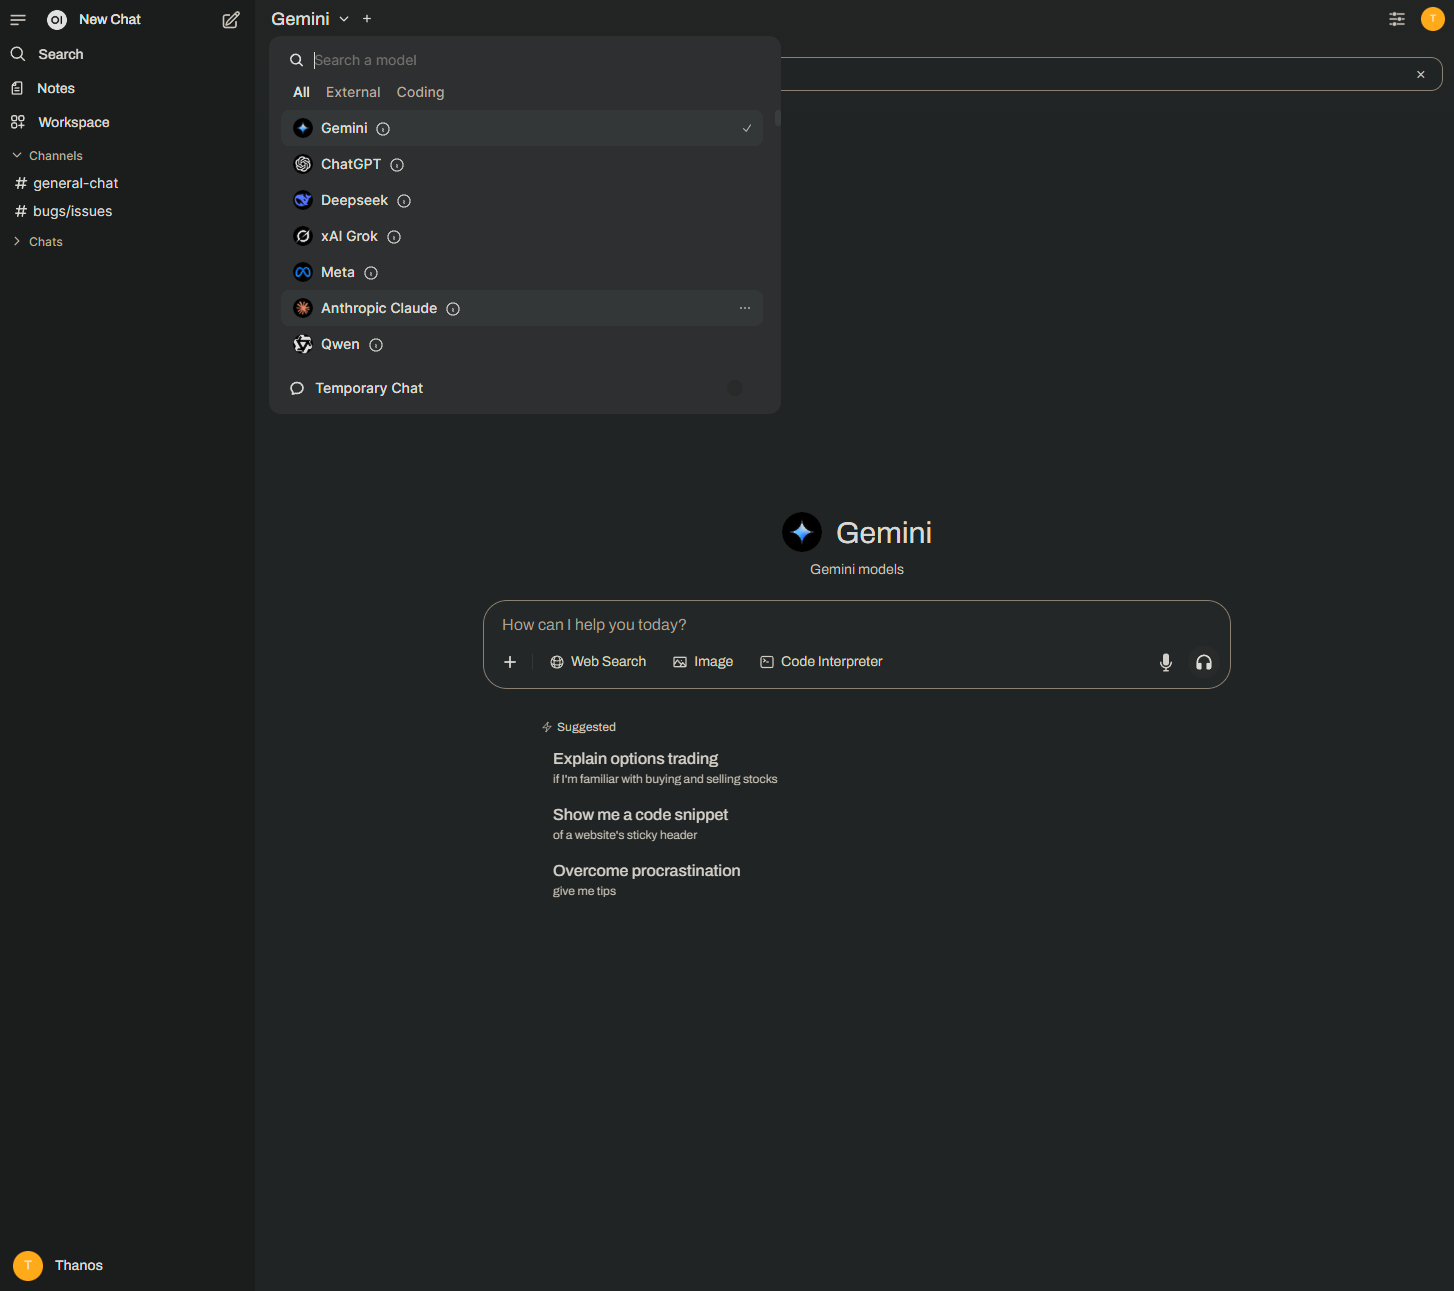Open more options for Anthropic Claude
Viewport: 1454px width, 1291px height.
click(x=745, y=308)
